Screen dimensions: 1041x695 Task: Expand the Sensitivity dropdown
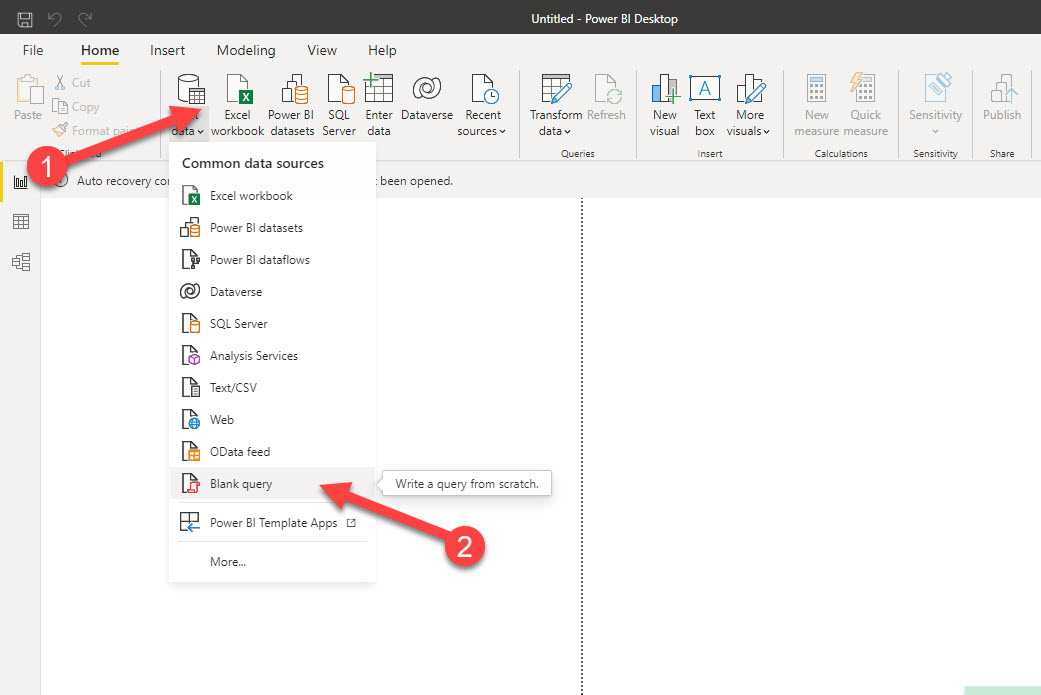click(935, 131)
